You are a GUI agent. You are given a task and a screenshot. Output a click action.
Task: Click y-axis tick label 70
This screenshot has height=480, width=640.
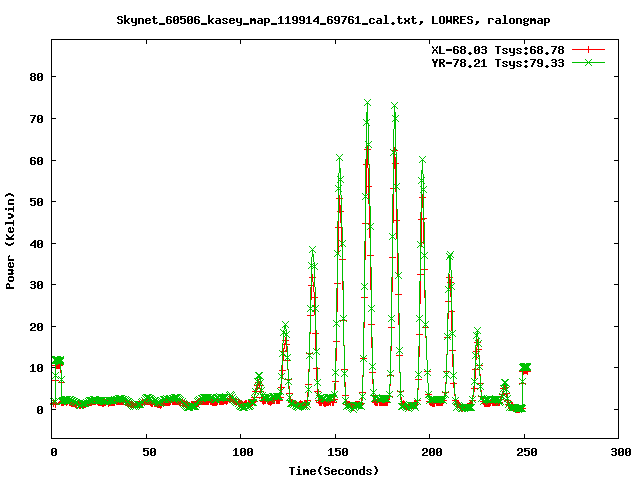click(36, 119)
